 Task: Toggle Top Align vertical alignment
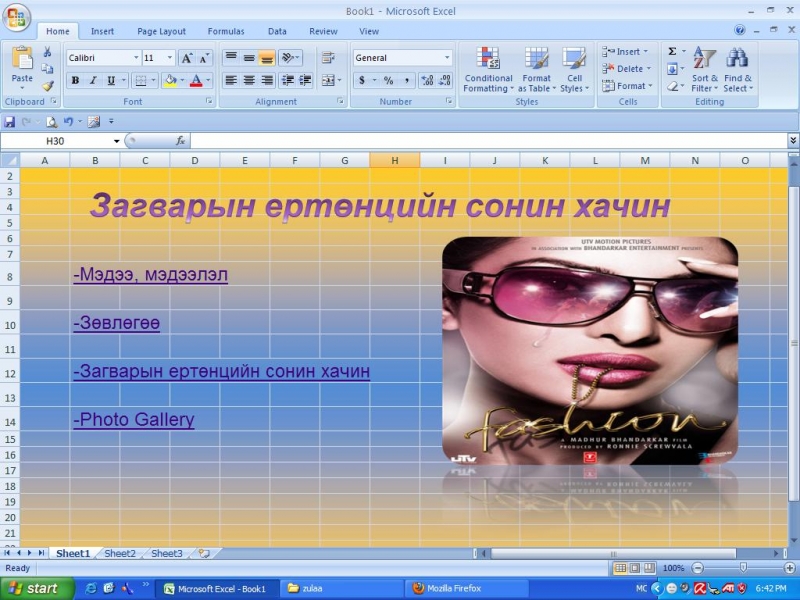231,58
